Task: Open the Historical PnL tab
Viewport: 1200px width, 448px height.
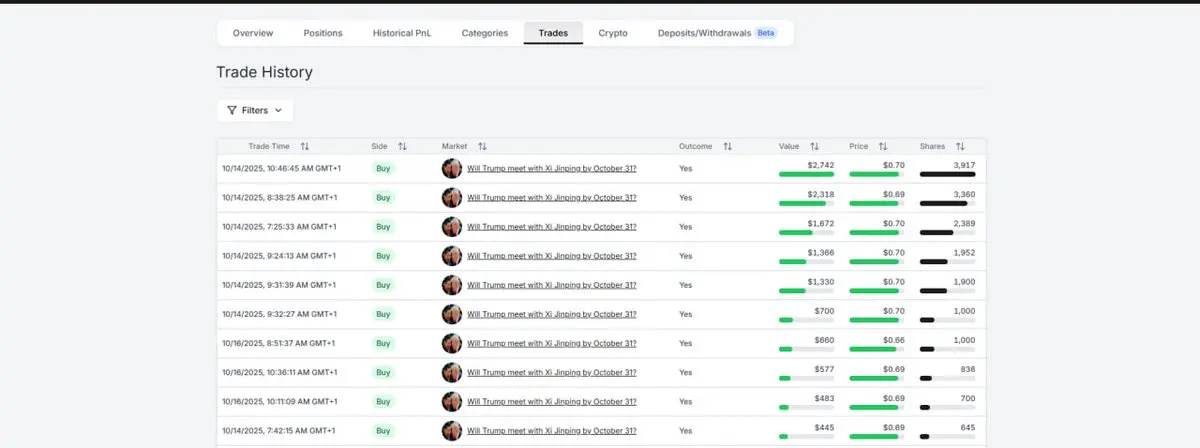Action: tap(401, 33)
